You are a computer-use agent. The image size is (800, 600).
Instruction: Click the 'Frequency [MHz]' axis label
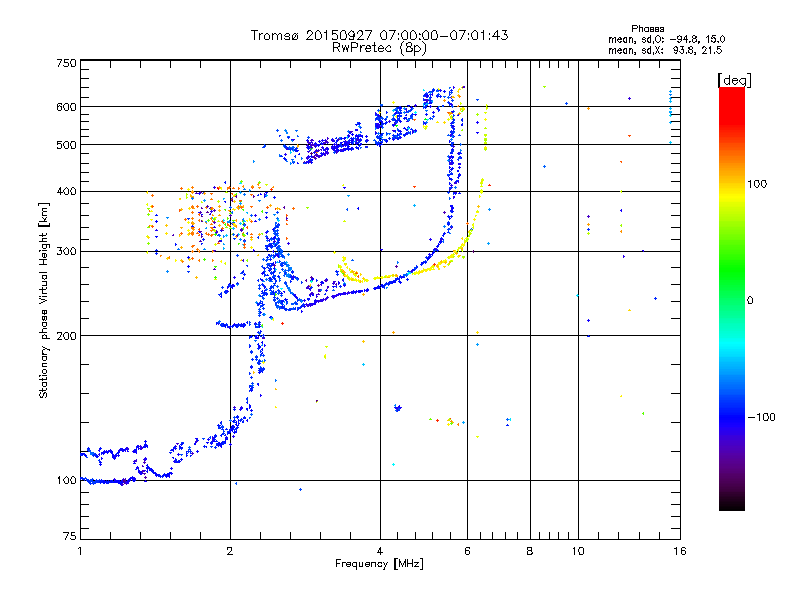point(379,564)
